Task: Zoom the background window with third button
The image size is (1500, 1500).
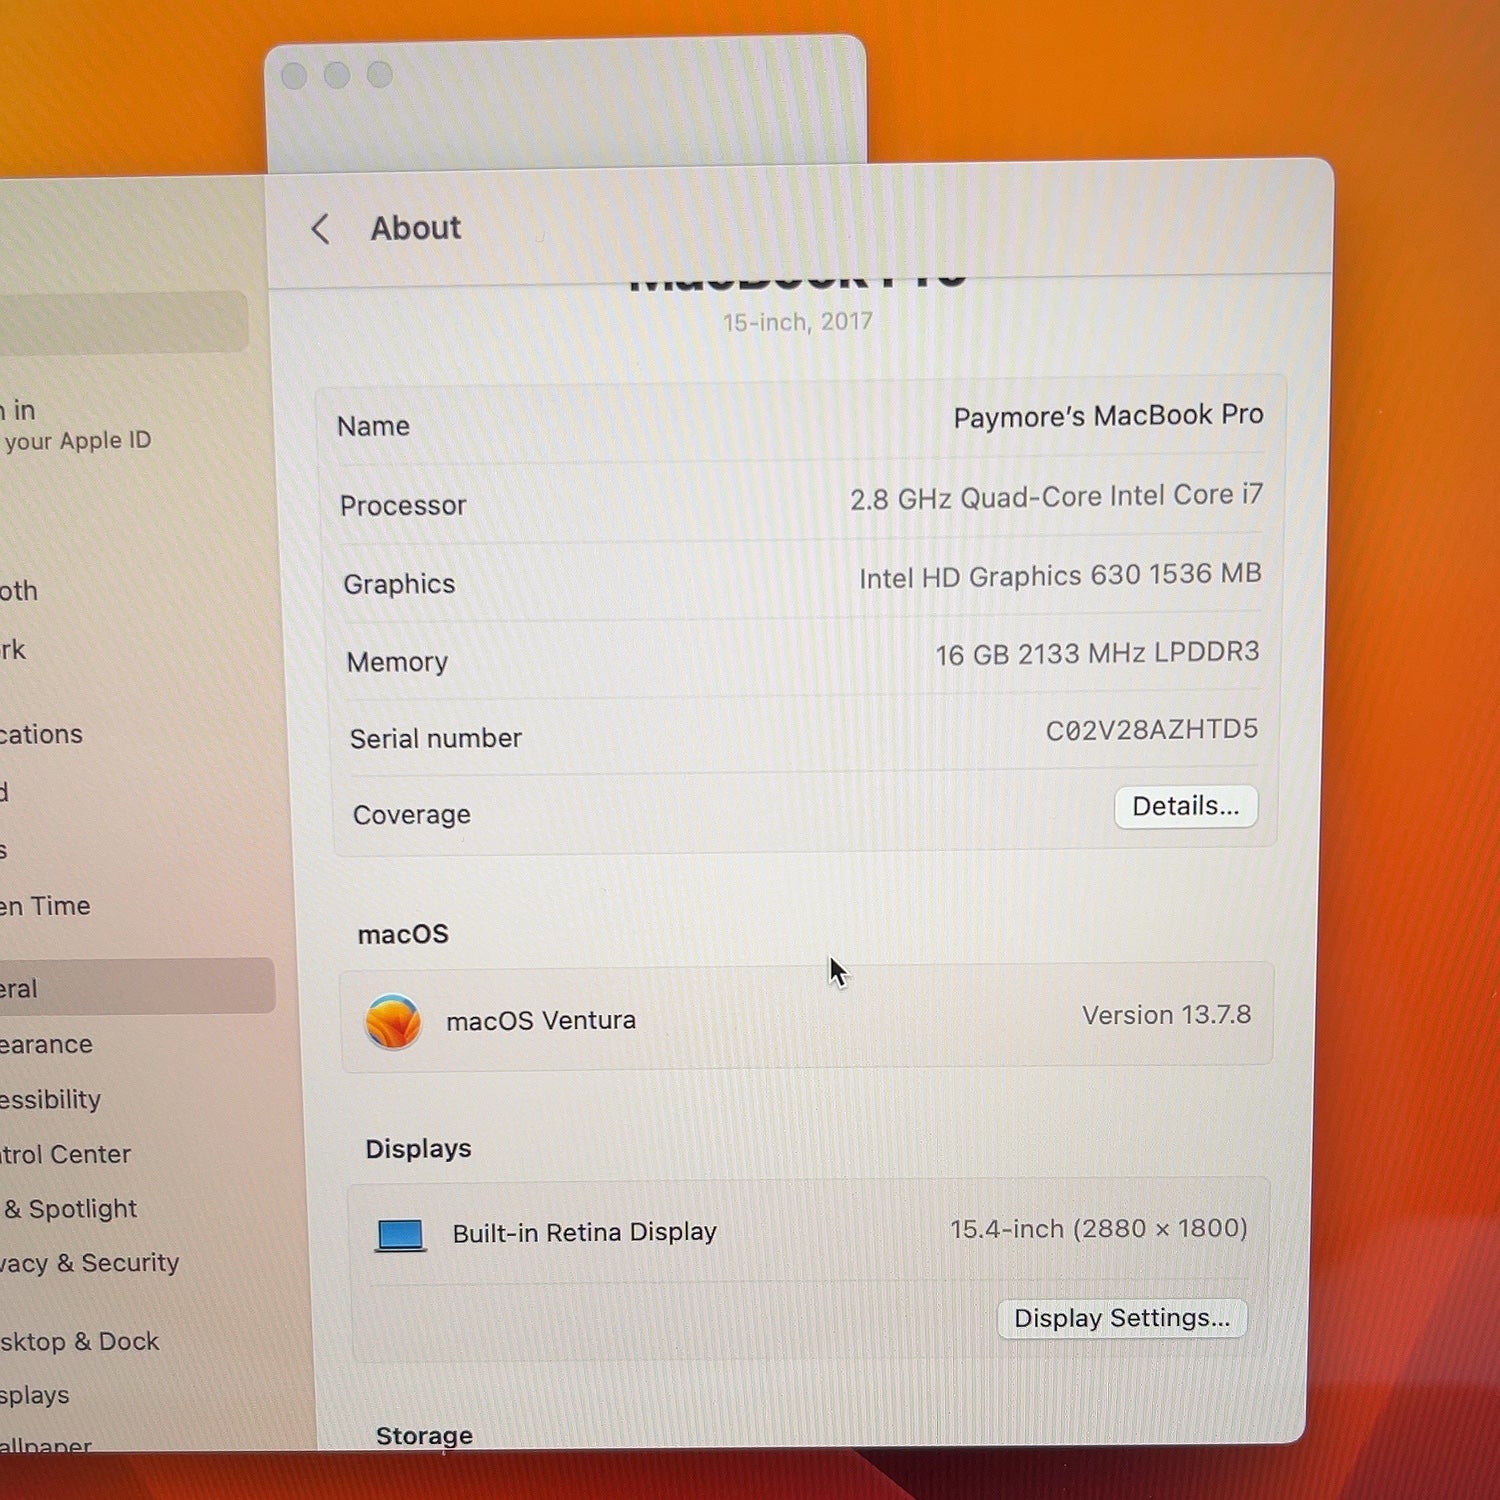Action: coord(380,74)
